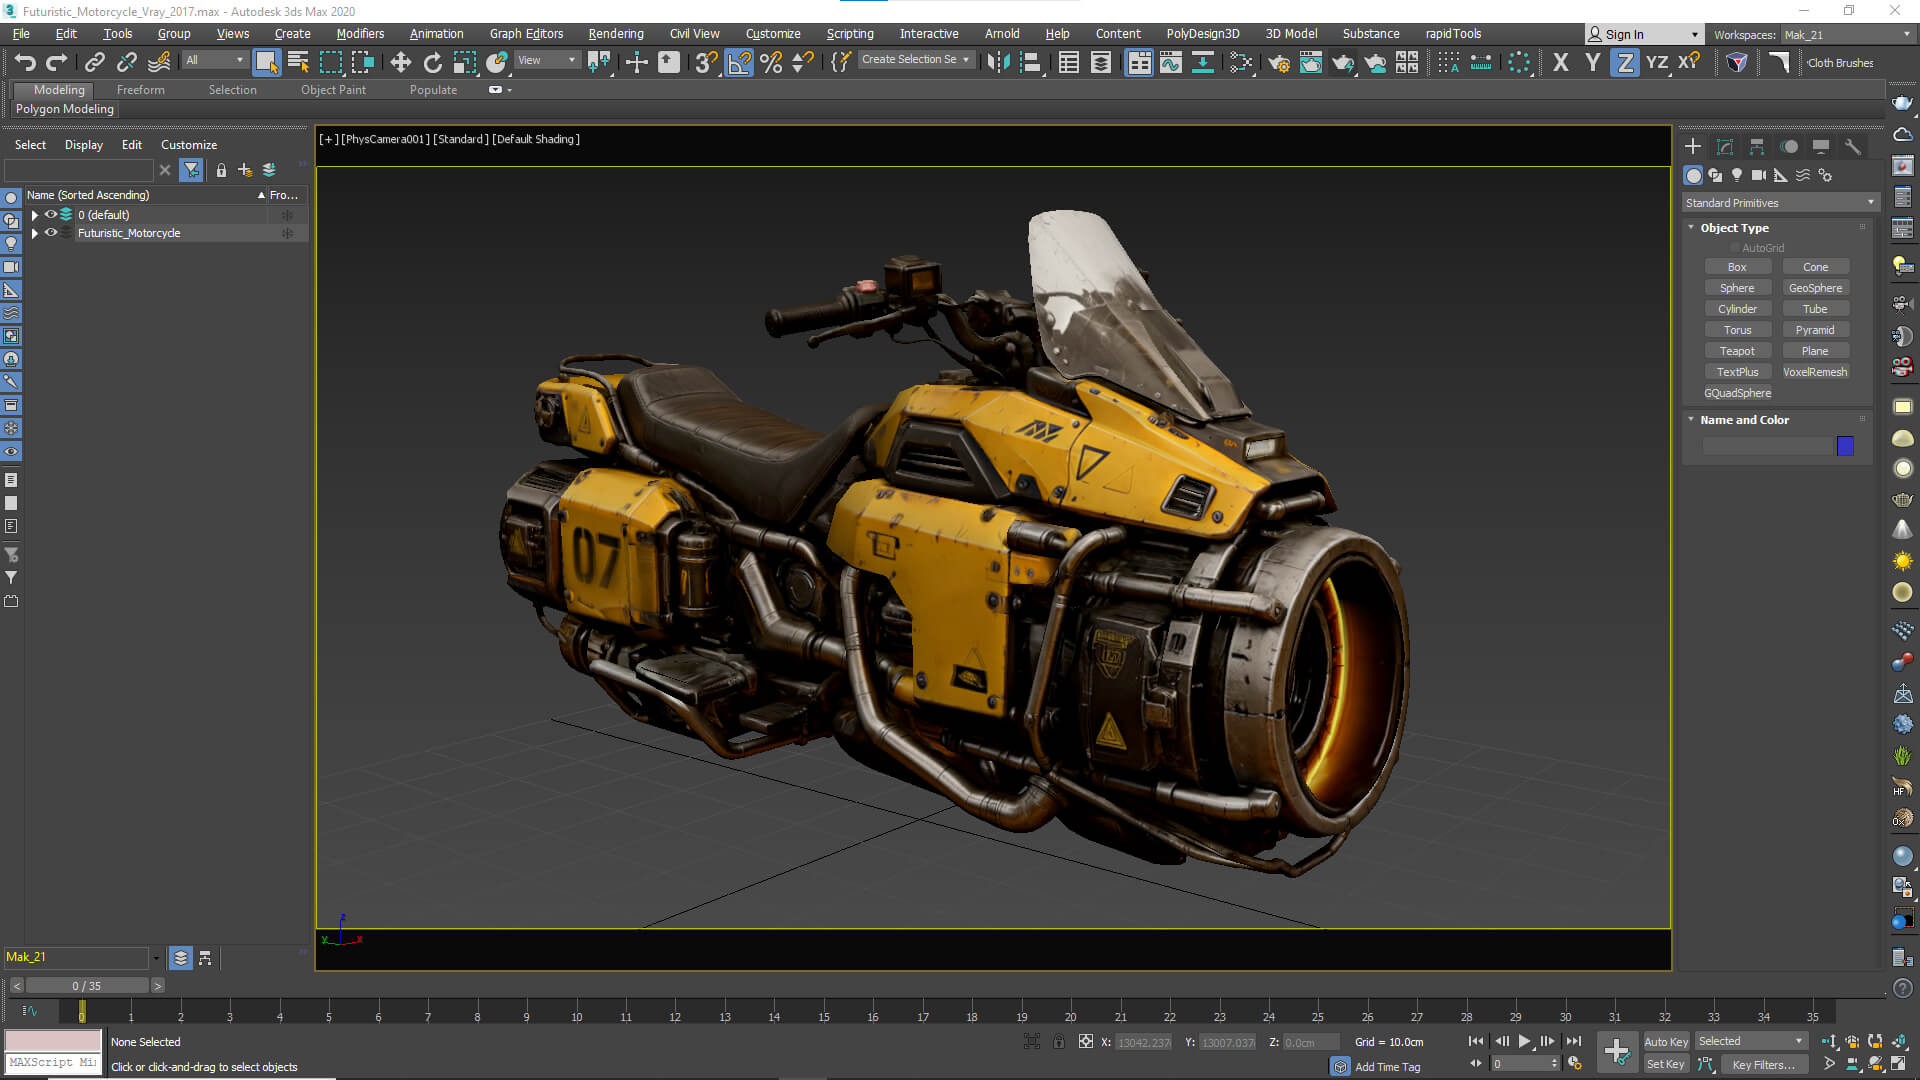Viewport: 1920px width, 1080px height.
Task: Enable the AutoGrid checkbox
Action: 1735,248
